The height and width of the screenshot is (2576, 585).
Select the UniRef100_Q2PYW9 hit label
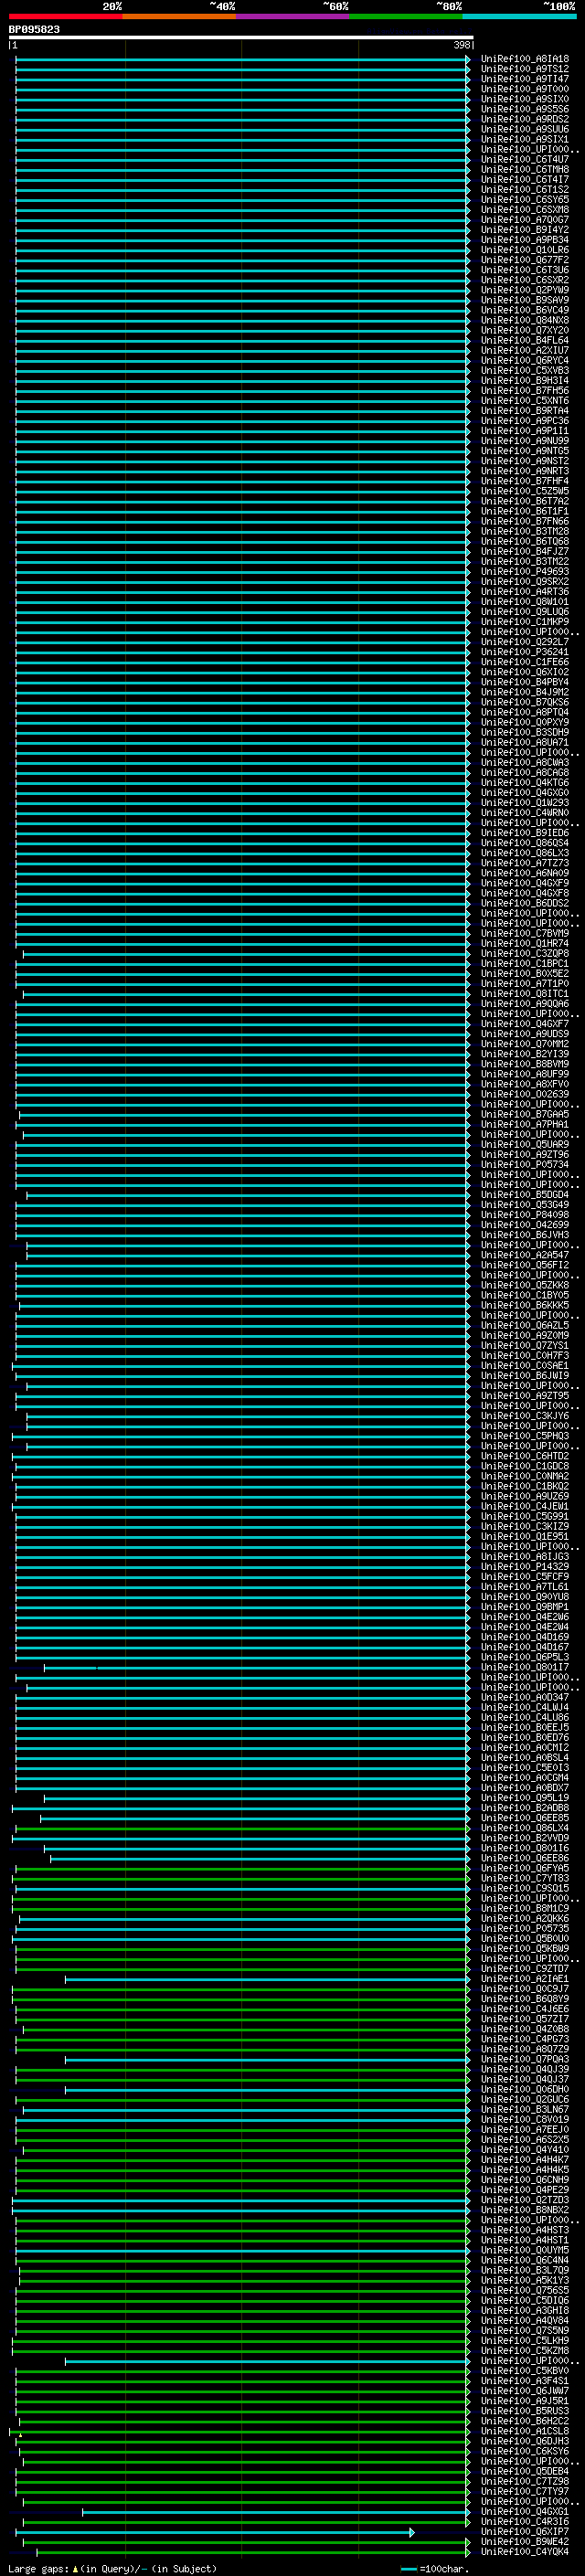(525, 290)
